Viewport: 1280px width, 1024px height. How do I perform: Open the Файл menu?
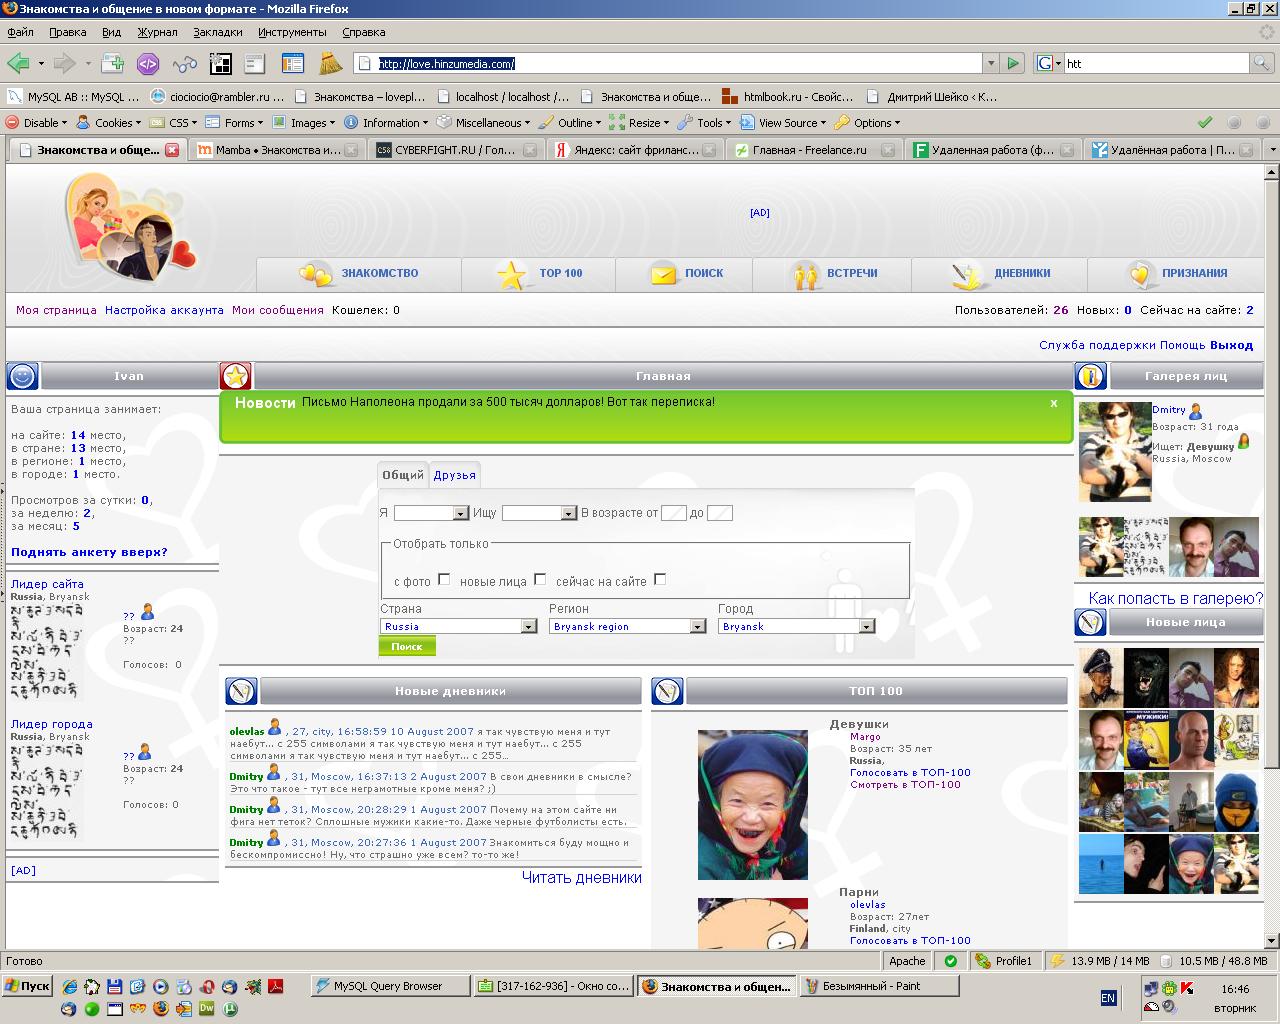tap(20, 32)
